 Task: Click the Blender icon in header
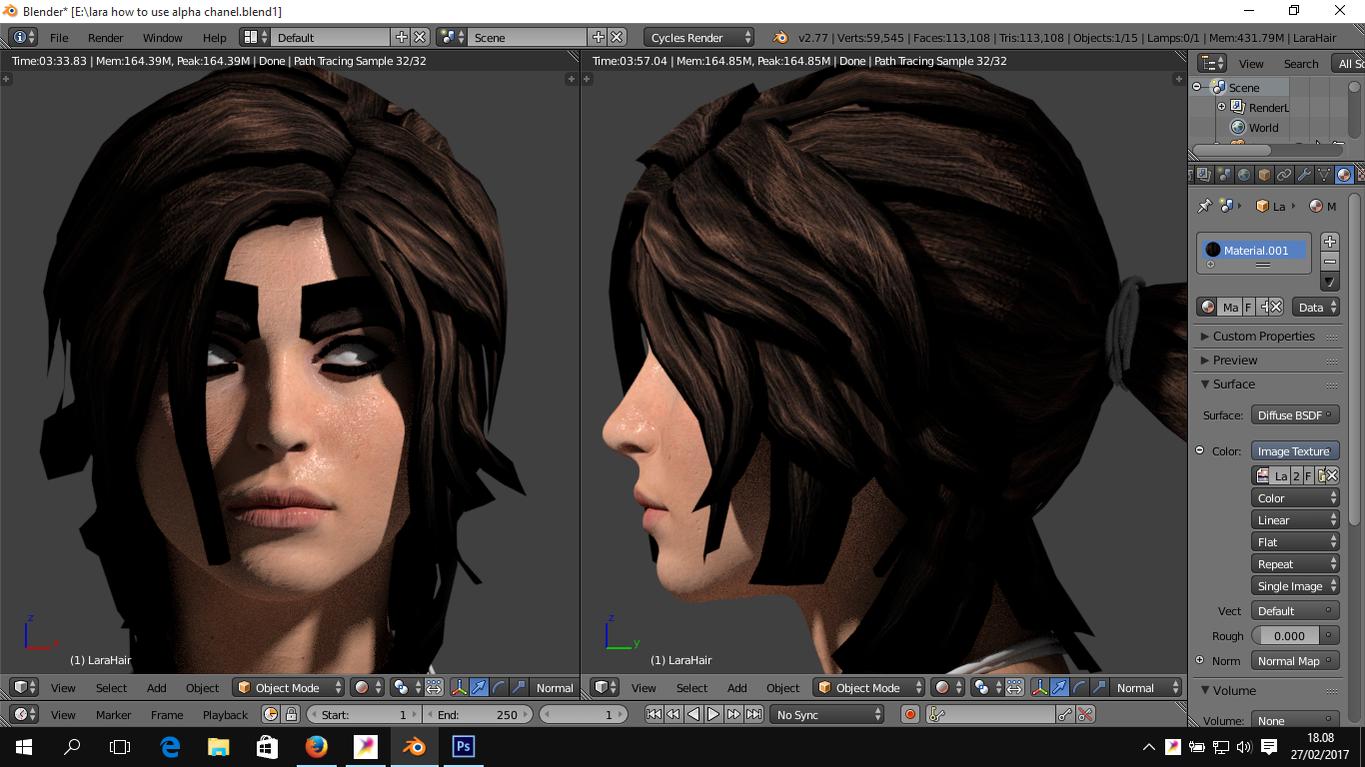point(780,37)
